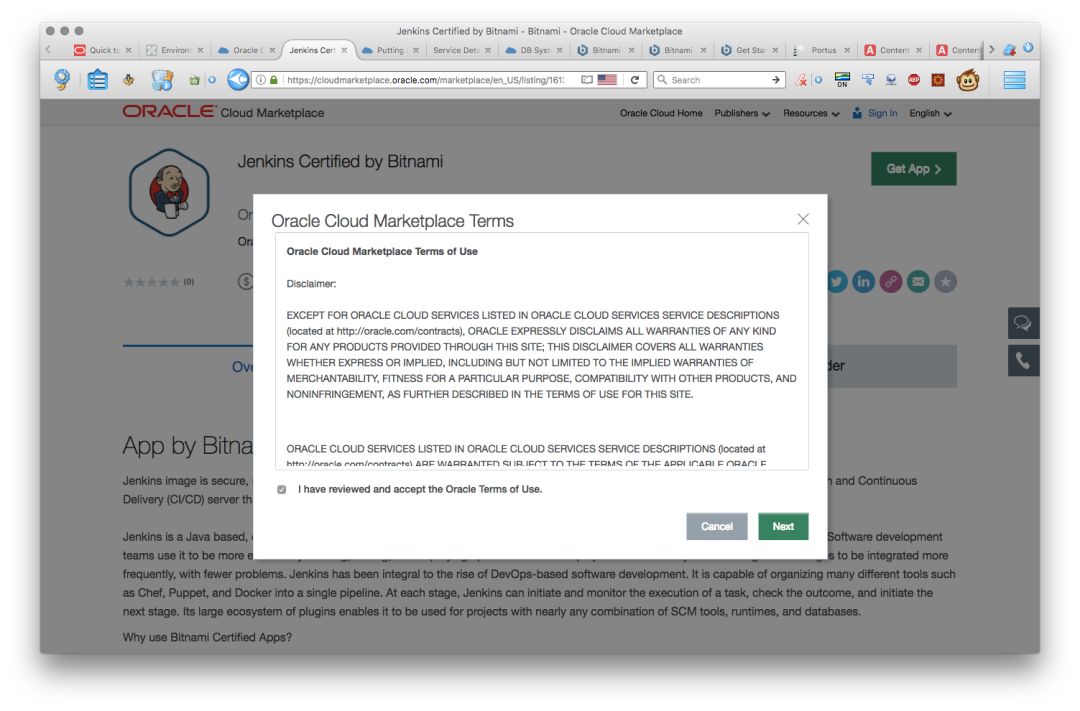Switch to the Environ browser tab
This screenshot has height=711, width=1080.
[175, 50]
